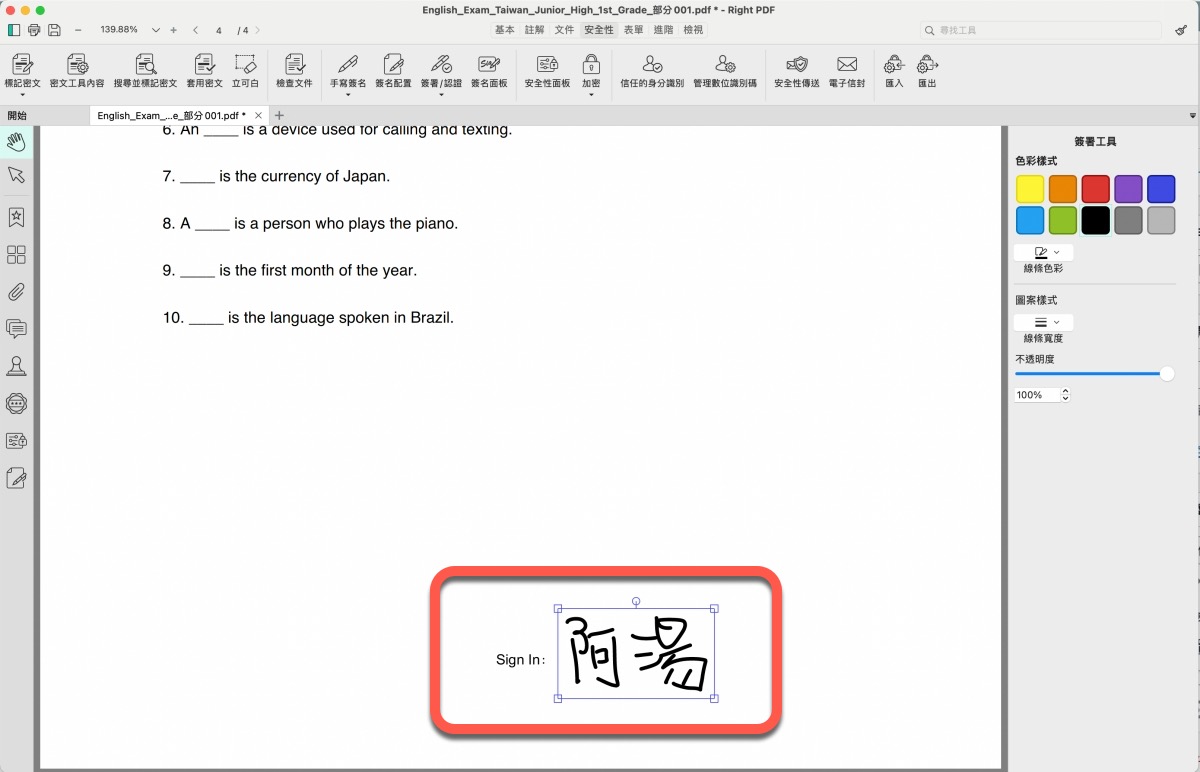Open 管理數位識別碼 manage digital IDs
1200x772 pixels.
pyautogui.click(x=725, y=70)
